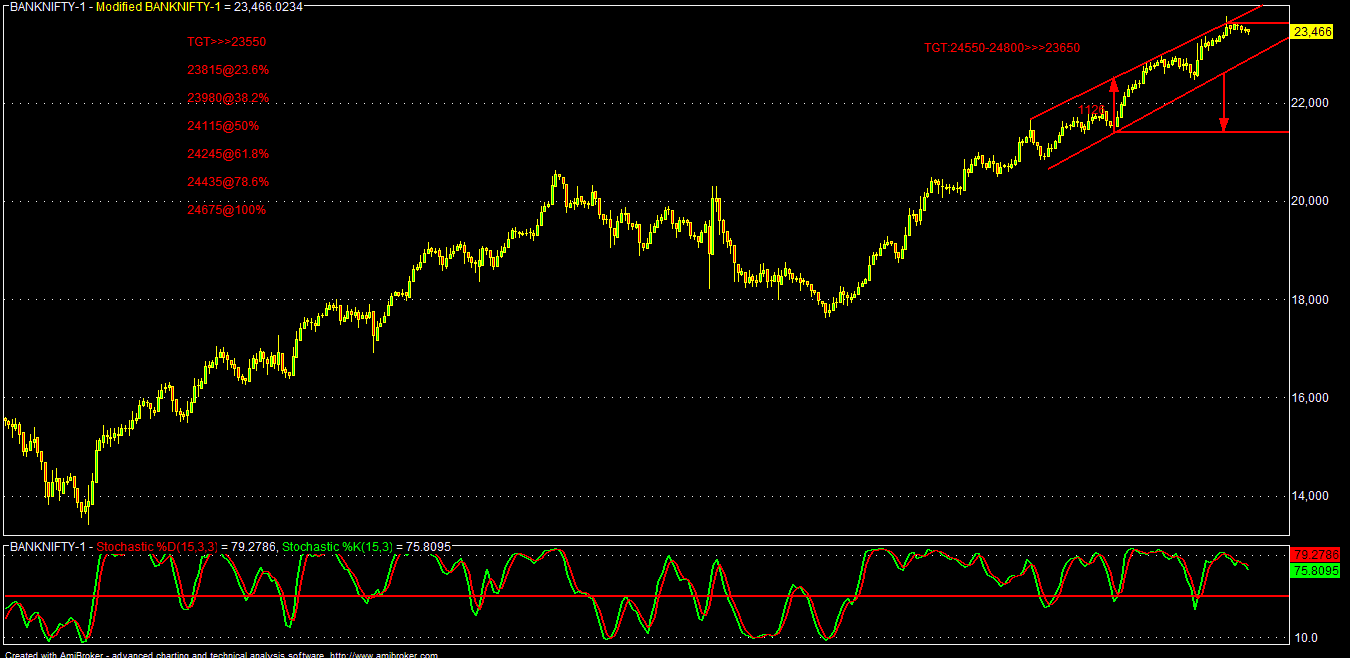
Task: Click the '20,000' price axis label
Action: (1311, 201)
